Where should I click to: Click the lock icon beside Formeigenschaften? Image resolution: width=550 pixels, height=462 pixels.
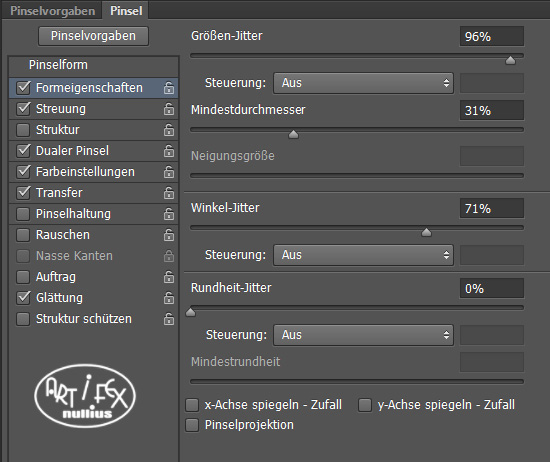pyautogui.click(x=169, y=88)
